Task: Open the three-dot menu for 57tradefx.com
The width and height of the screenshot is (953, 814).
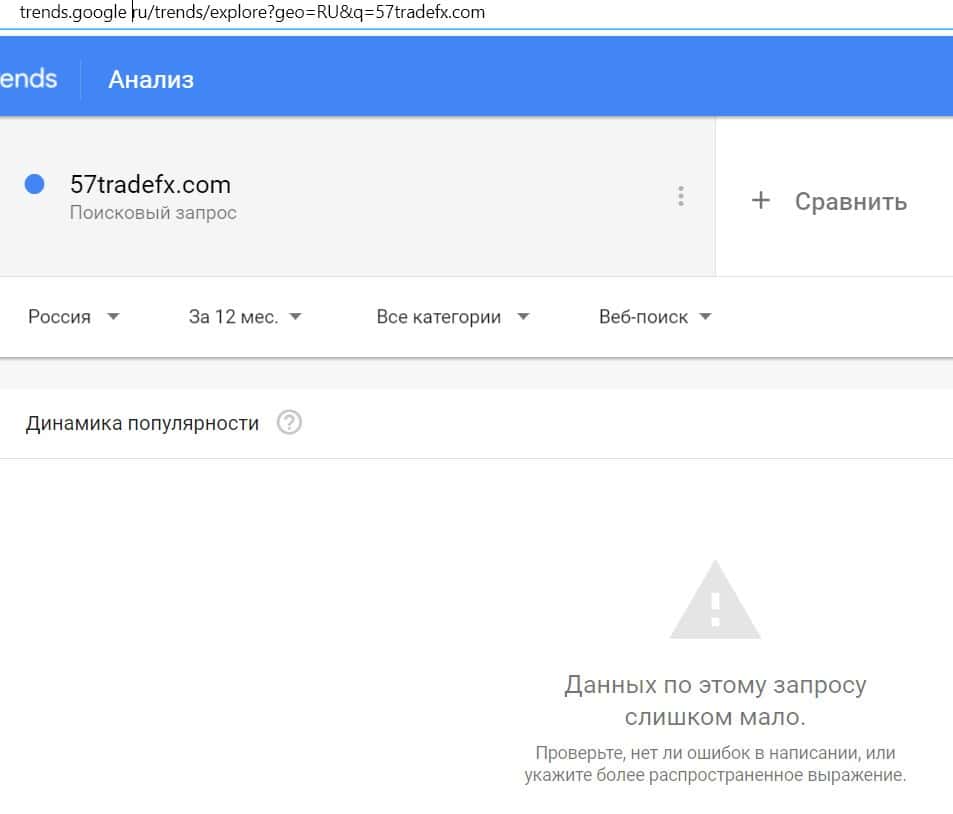Action: [681, 196]
